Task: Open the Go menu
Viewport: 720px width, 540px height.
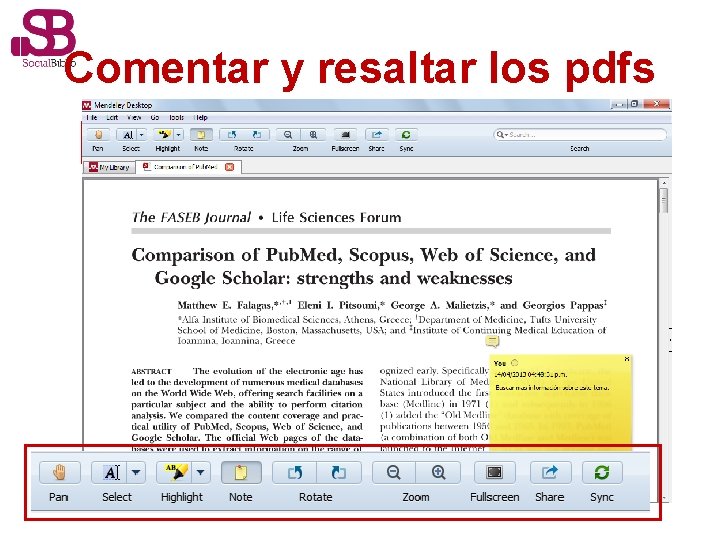Action: (155, 118)
